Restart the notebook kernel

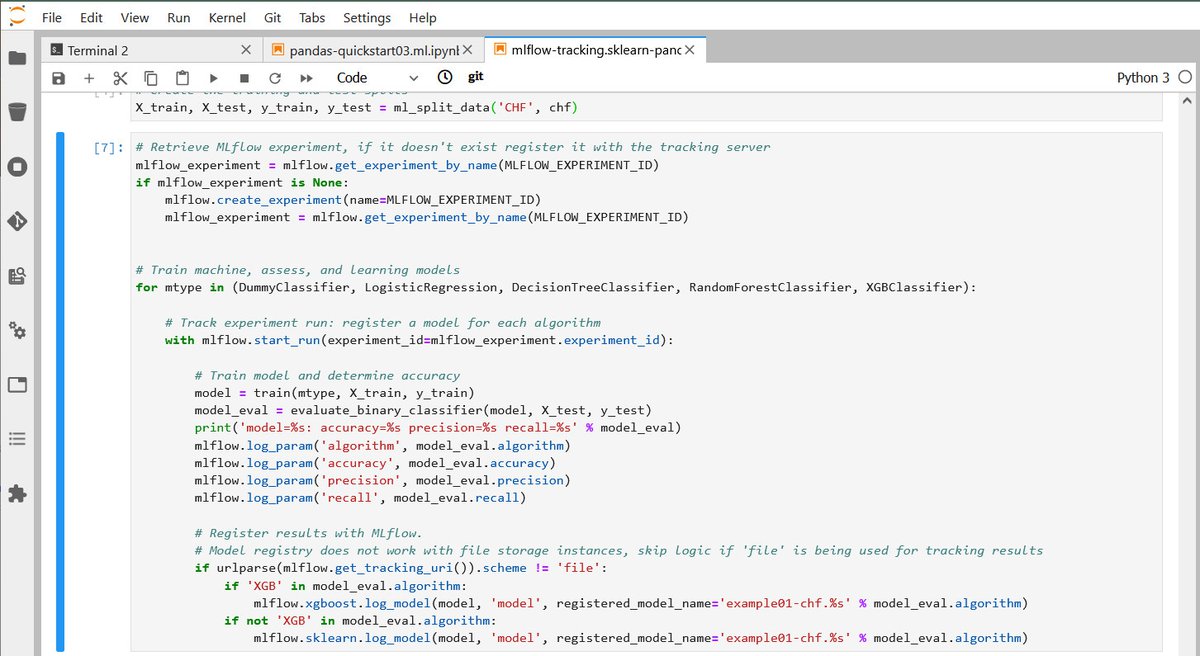274,77
